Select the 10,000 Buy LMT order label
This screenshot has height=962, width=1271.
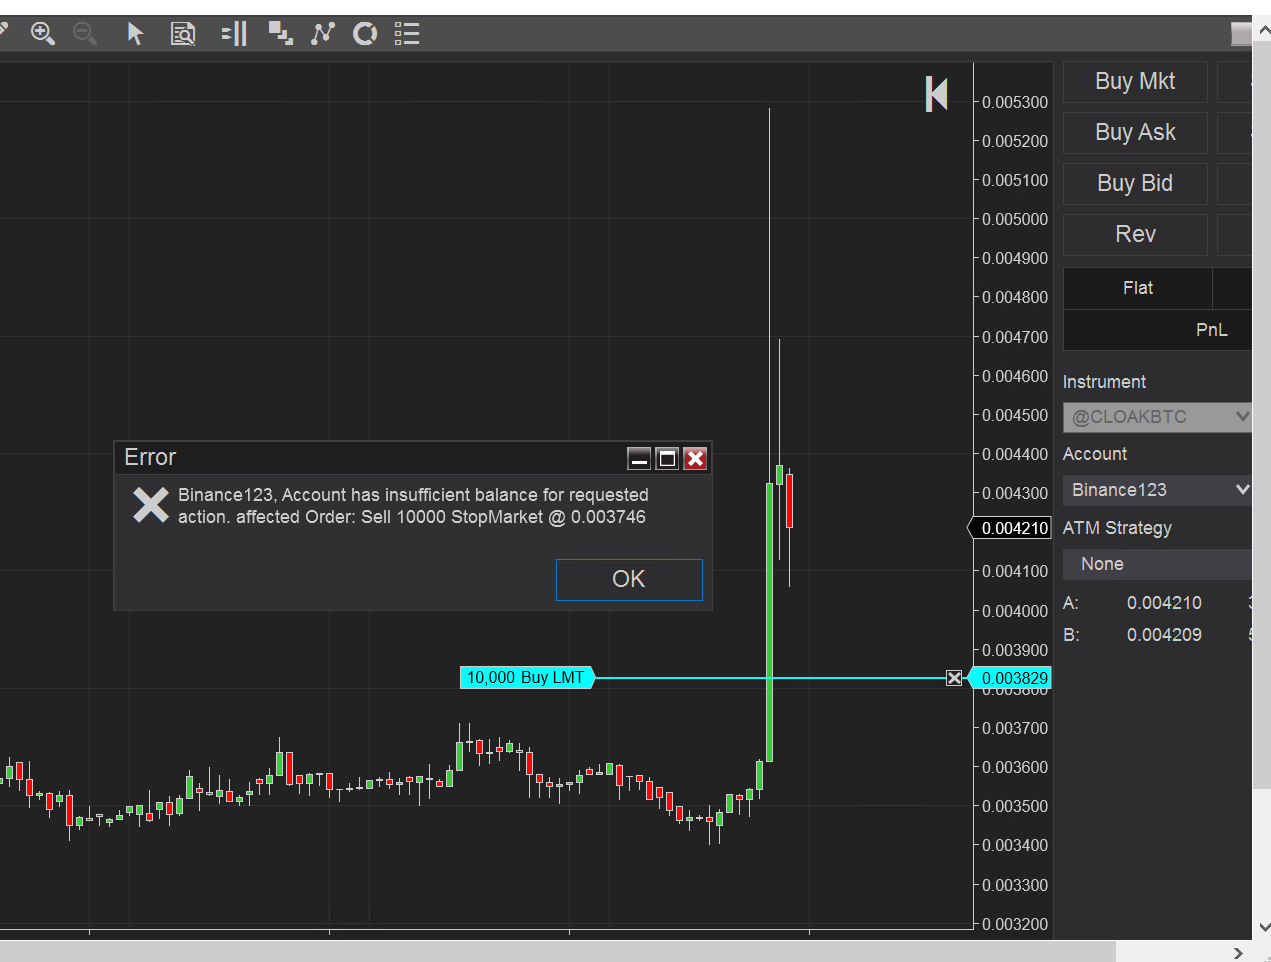pyautogui.click(x=526, y=678)
